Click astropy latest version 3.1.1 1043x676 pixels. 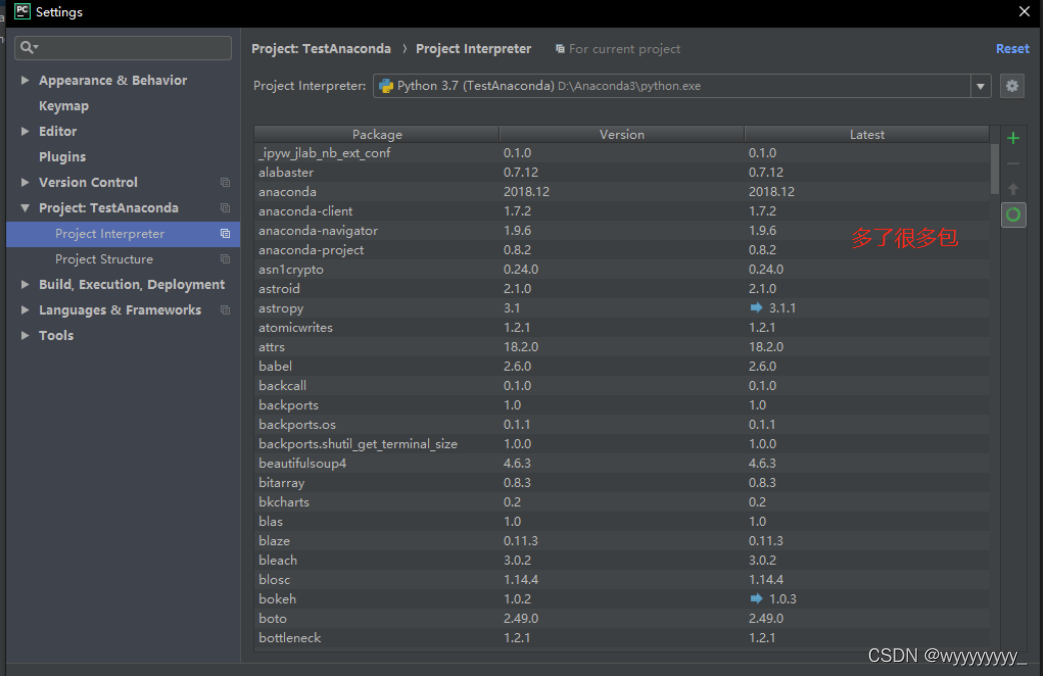[x=782, y=308]
